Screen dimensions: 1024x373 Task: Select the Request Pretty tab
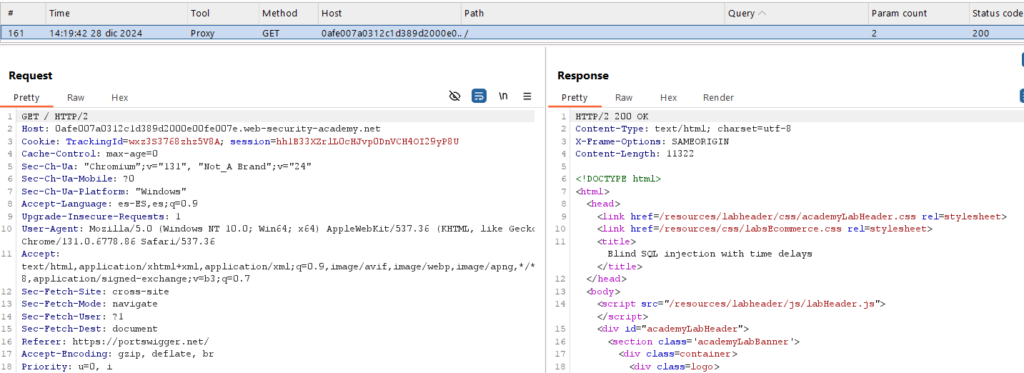[x=27, y=98]
